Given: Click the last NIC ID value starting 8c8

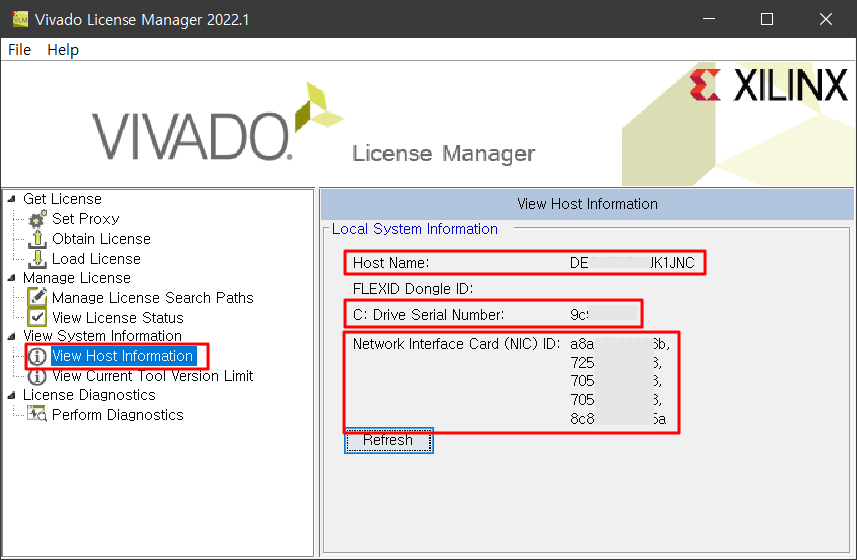Looking at the screenshot, I should point(618,419).
